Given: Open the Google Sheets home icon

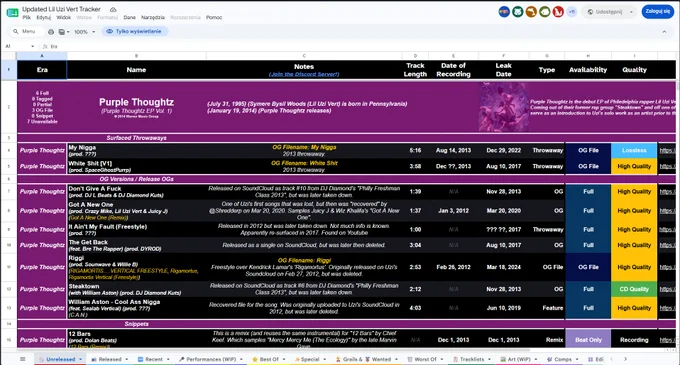Looking at the screenshot, I should [x=13, y=13].
